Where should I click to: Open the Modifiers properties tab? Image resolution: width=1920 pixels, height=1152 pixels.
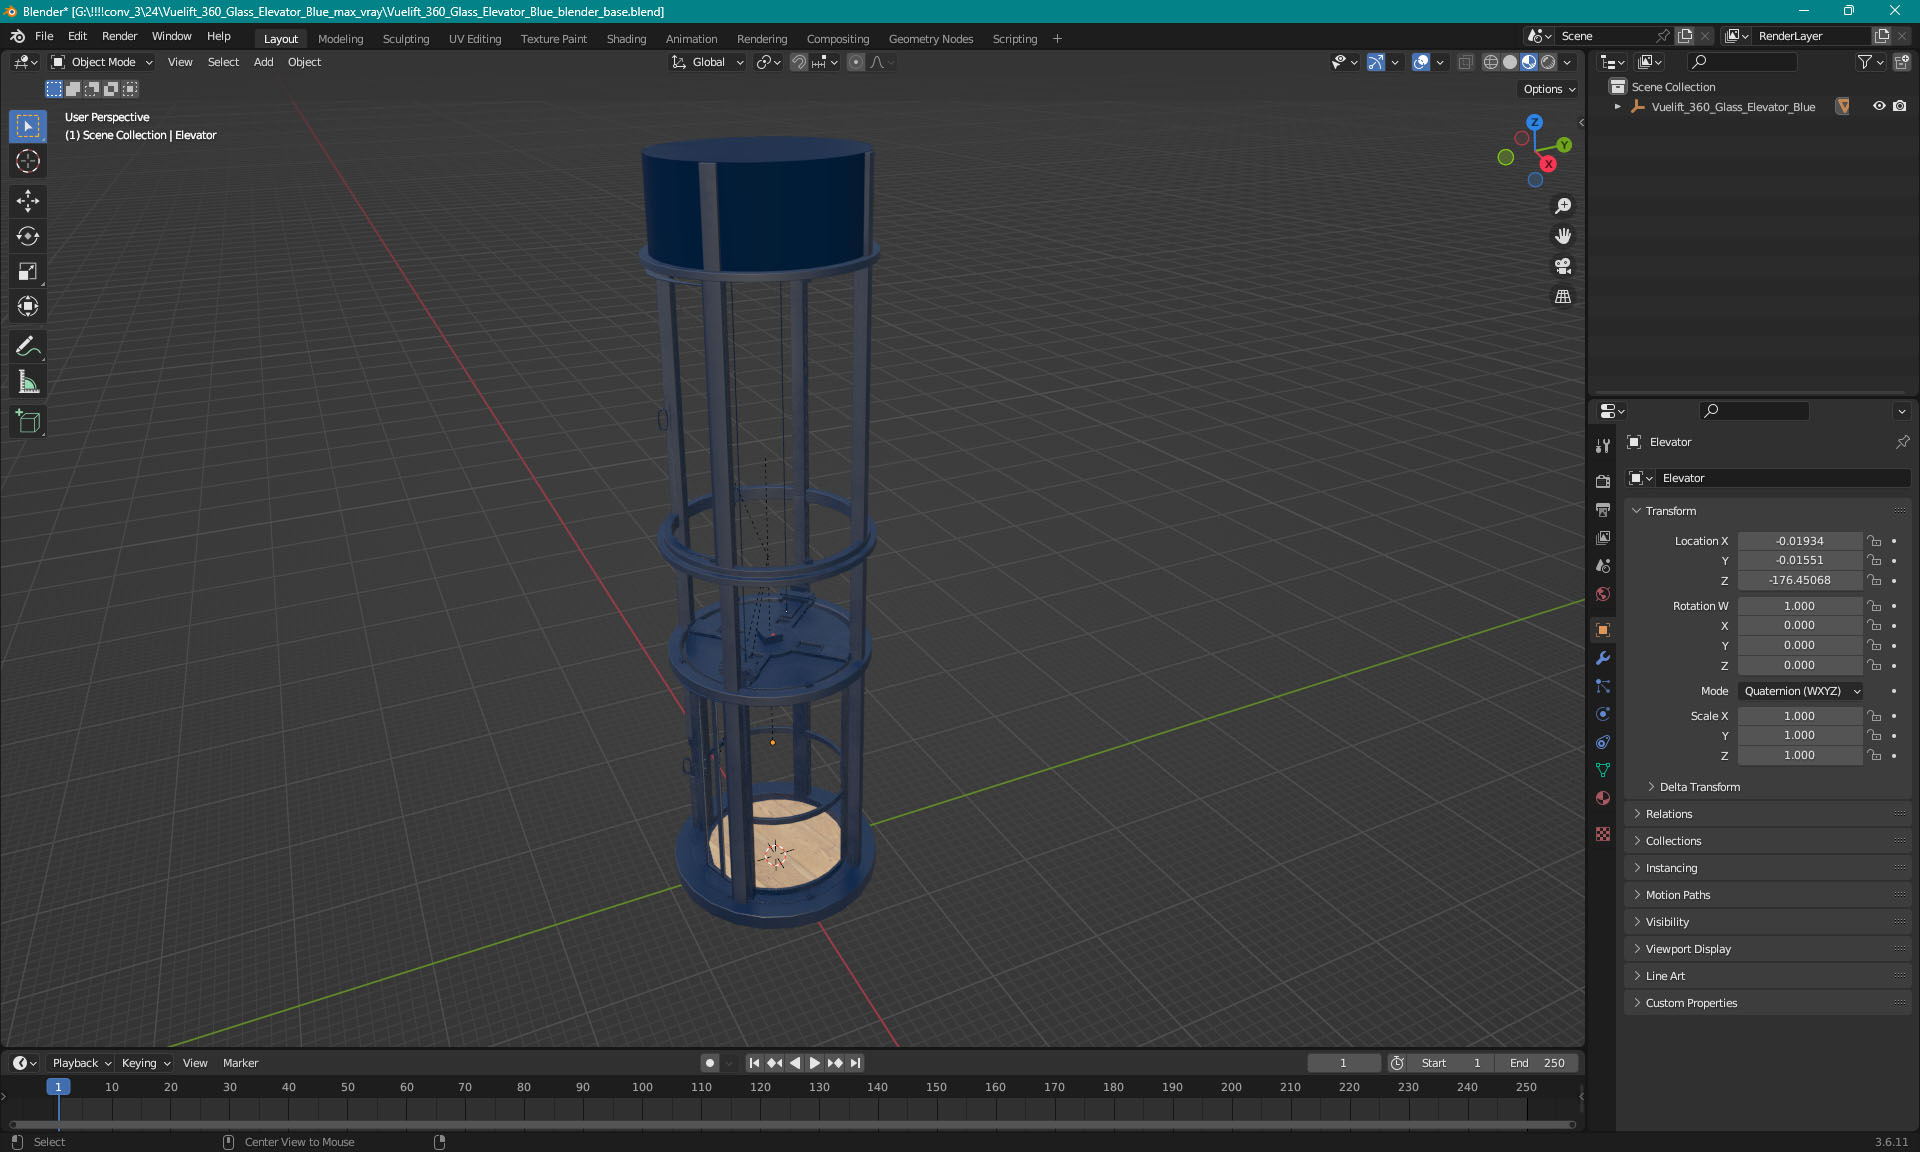[x=1603, y=658]
